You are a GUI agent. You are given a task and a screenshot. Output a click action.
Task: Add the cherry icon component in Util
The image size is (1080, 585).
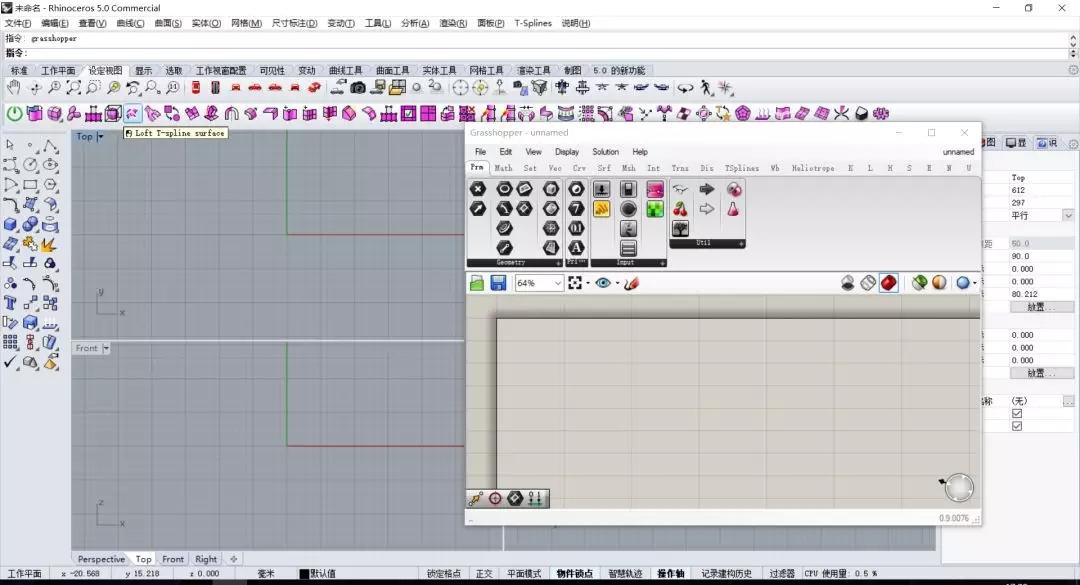(680, 209)
